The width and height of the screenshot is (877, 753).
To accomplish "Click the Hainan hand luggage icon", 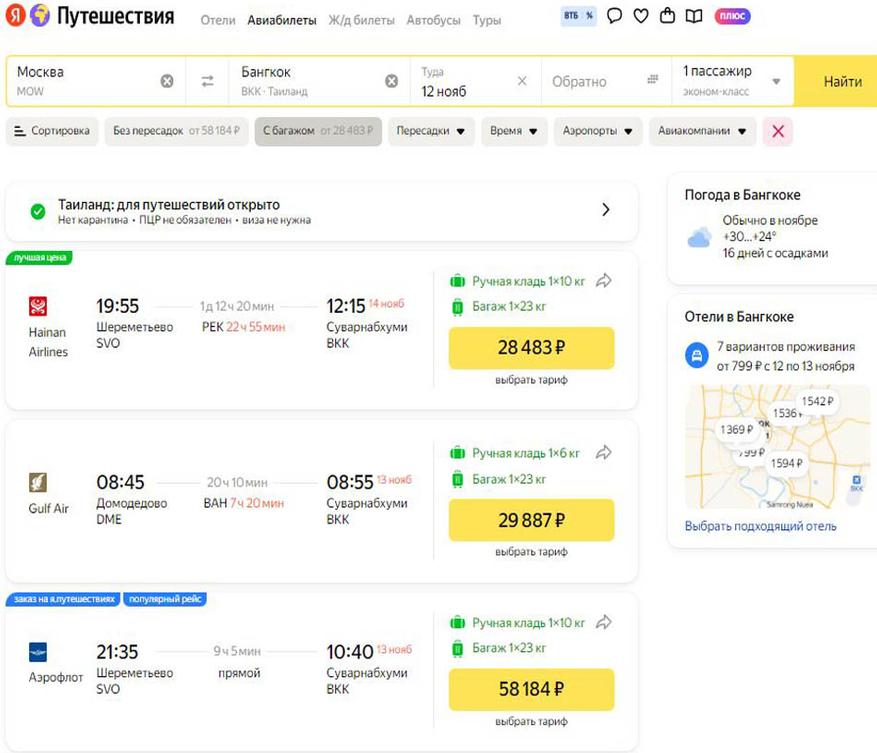I will pyautogui.click(x=458, y=281).
